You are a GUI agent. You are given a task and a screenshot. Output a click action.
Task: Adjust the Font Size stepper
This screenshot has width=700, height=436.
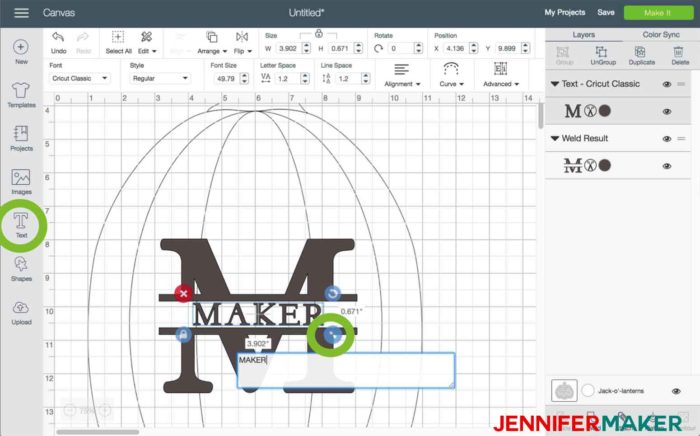[244, 79]
